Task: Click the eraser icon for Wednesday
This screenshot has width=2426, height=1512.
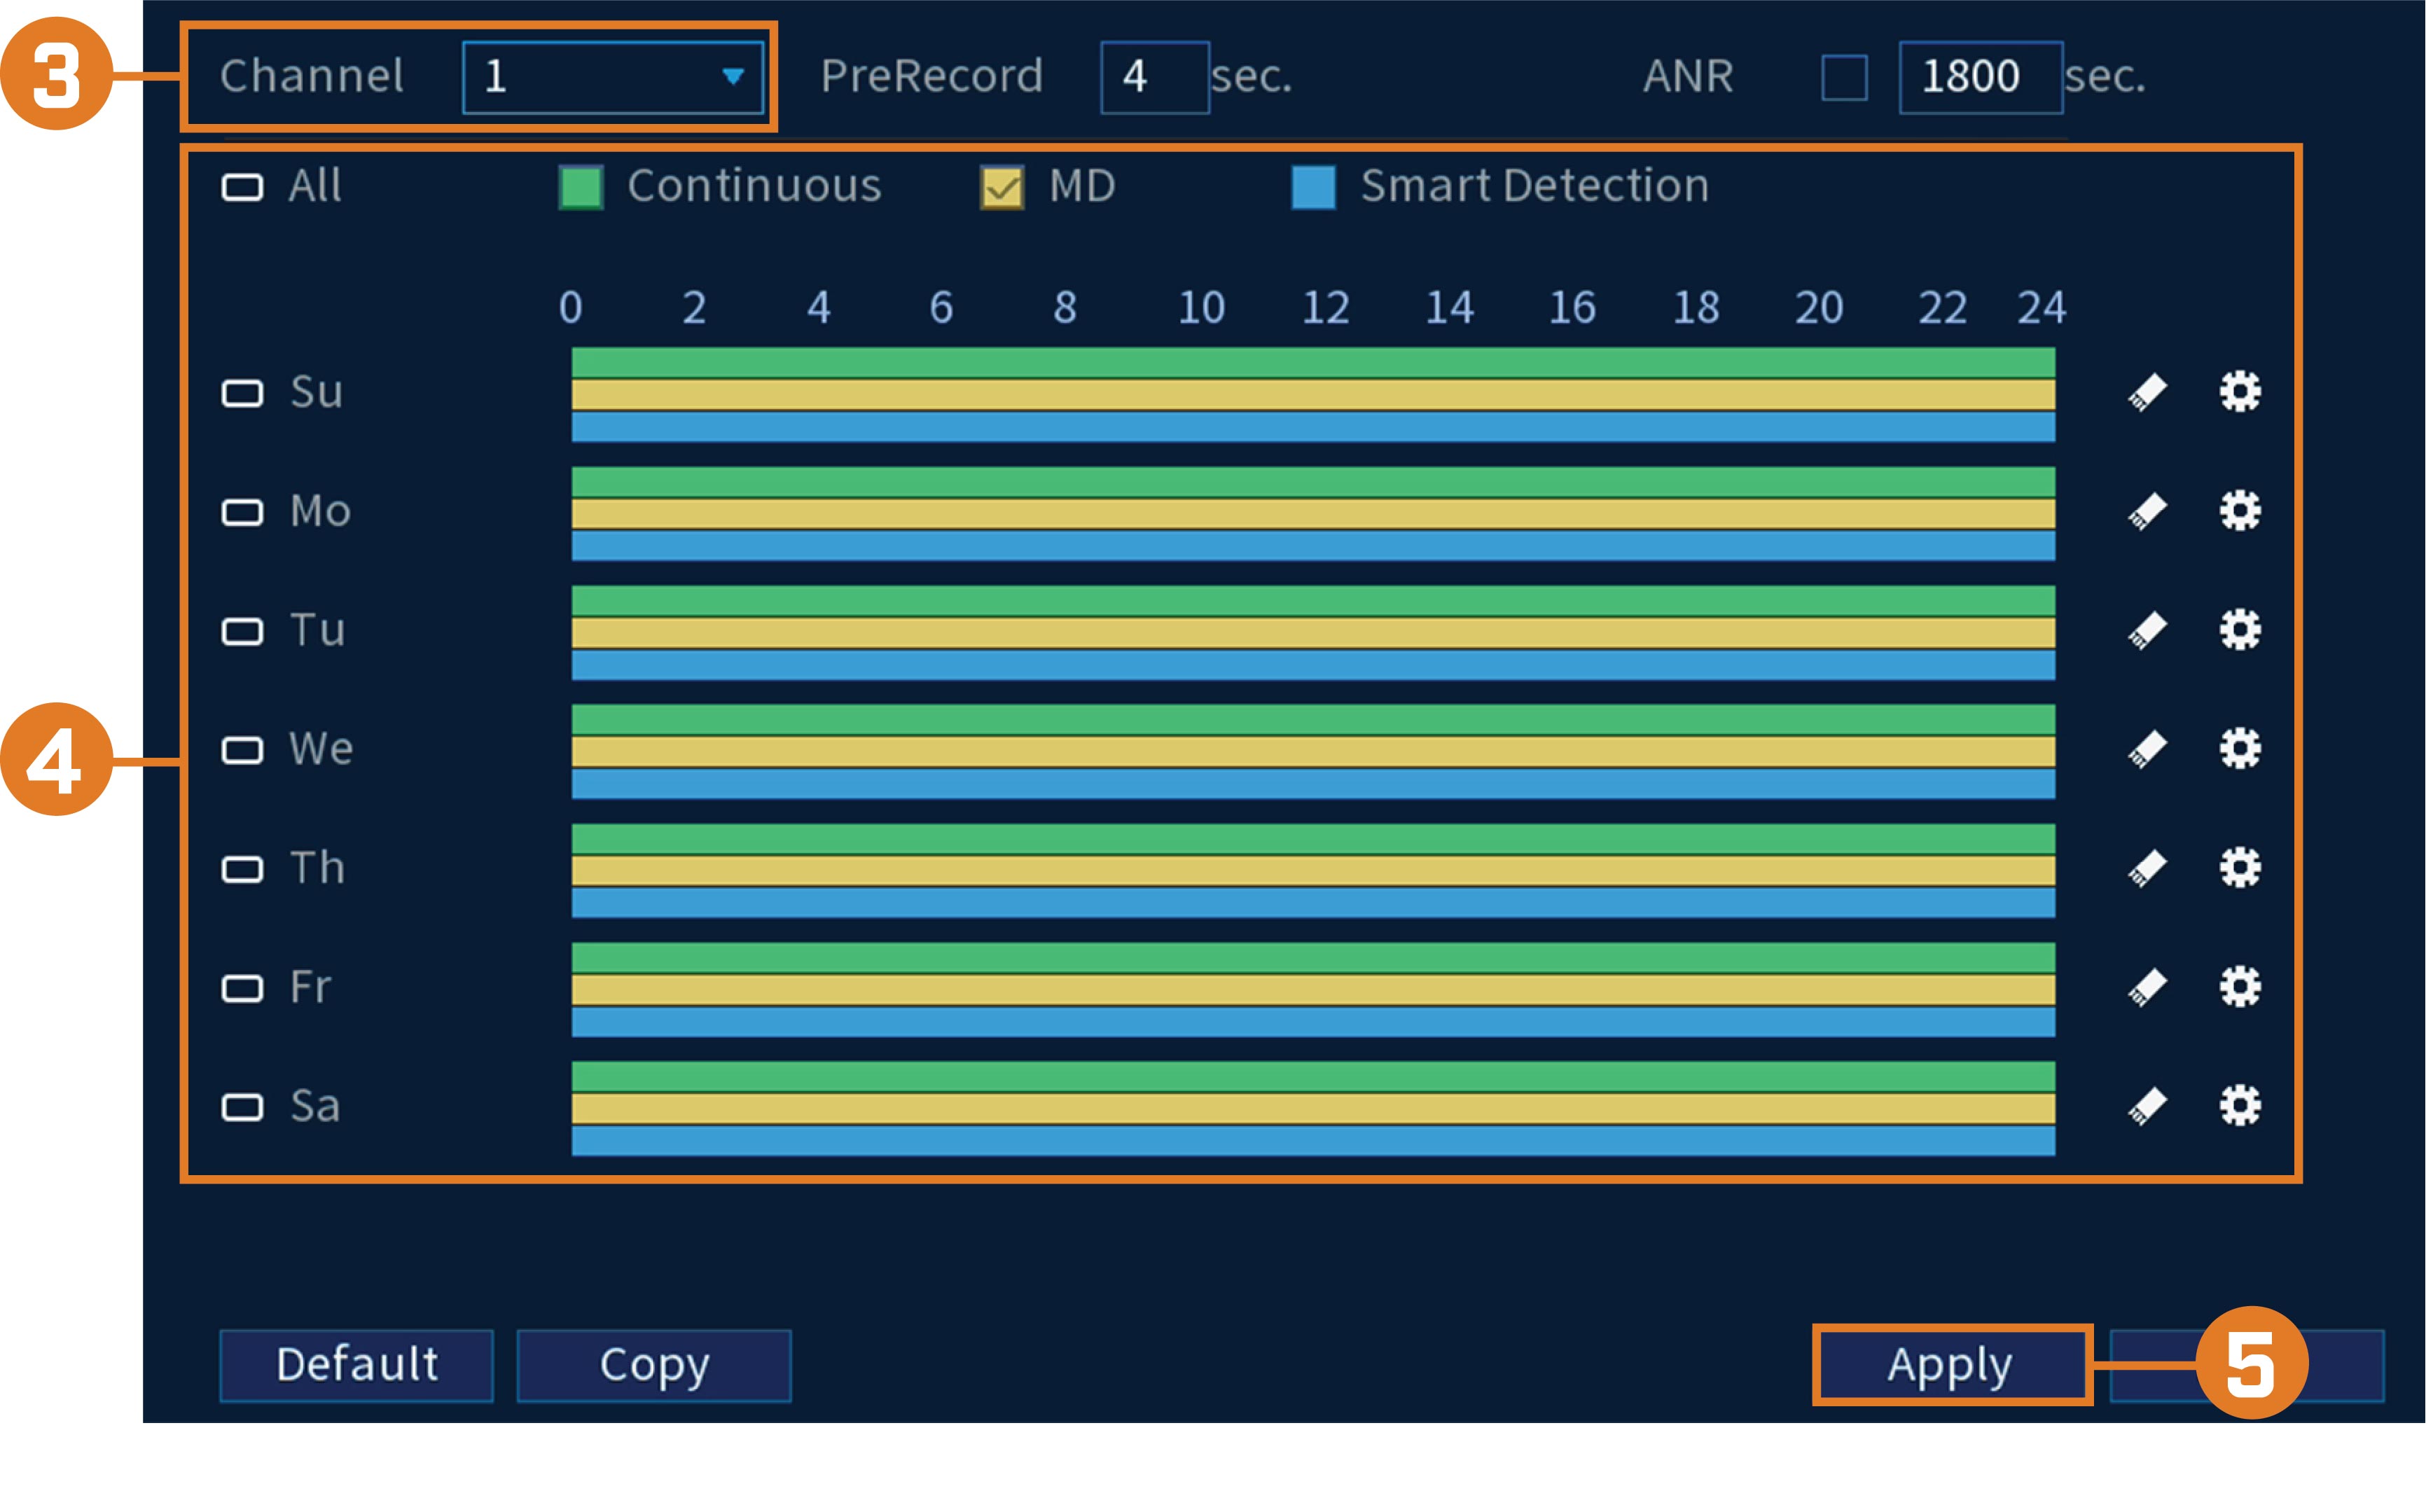Action: tap(2148, 749)
